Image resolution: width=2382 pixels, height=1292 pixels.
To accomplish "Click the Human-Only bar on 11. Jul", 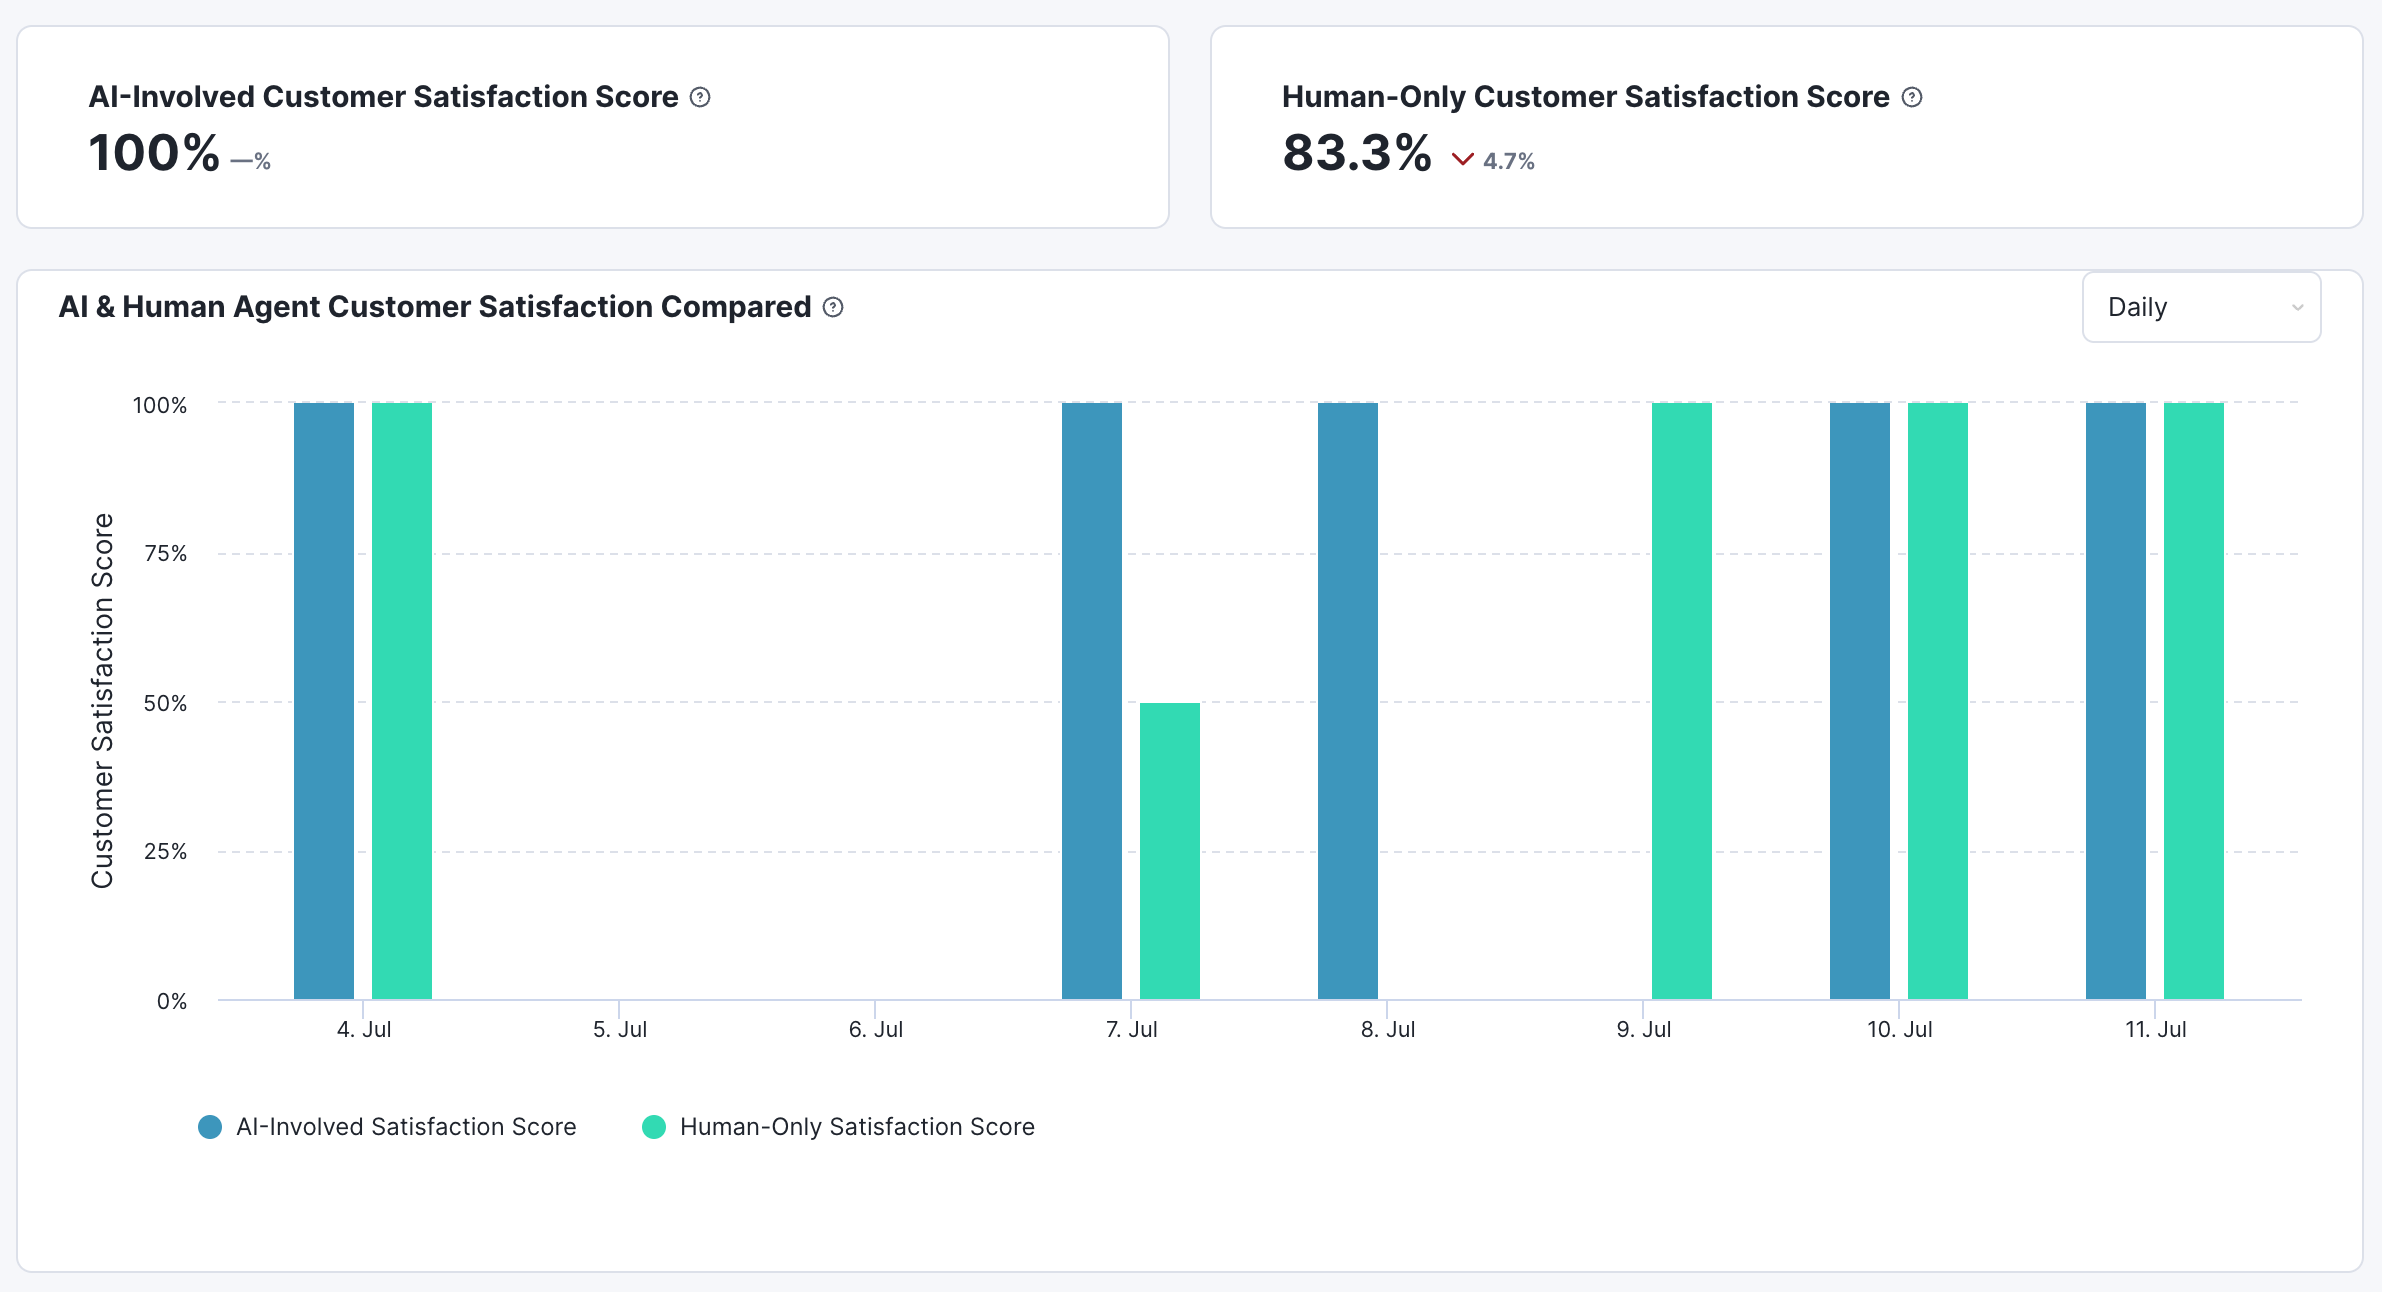I will pos(2193,700).
